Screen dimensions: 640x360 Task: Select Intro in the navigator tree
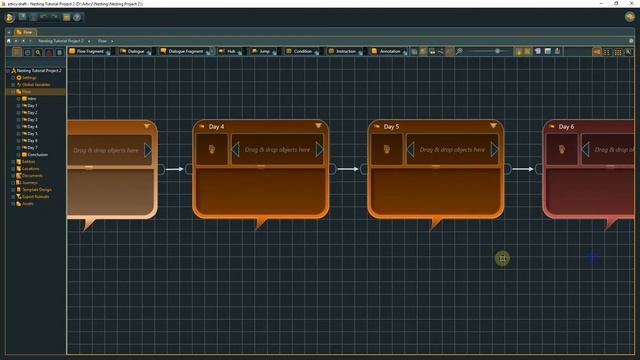tap(32, 99)
